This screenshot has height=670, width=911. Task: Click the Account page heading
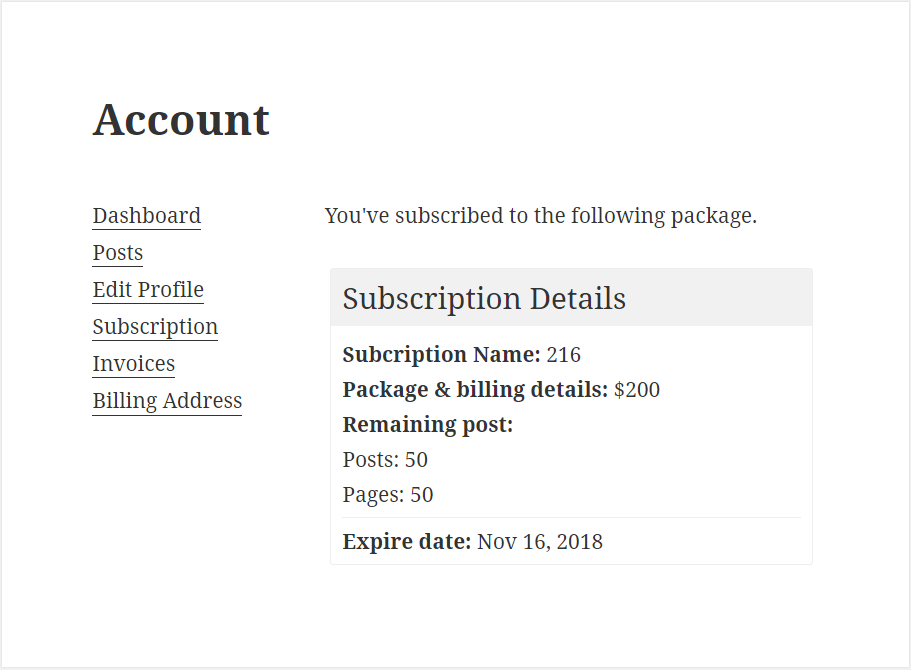click(x=181, y=120)
